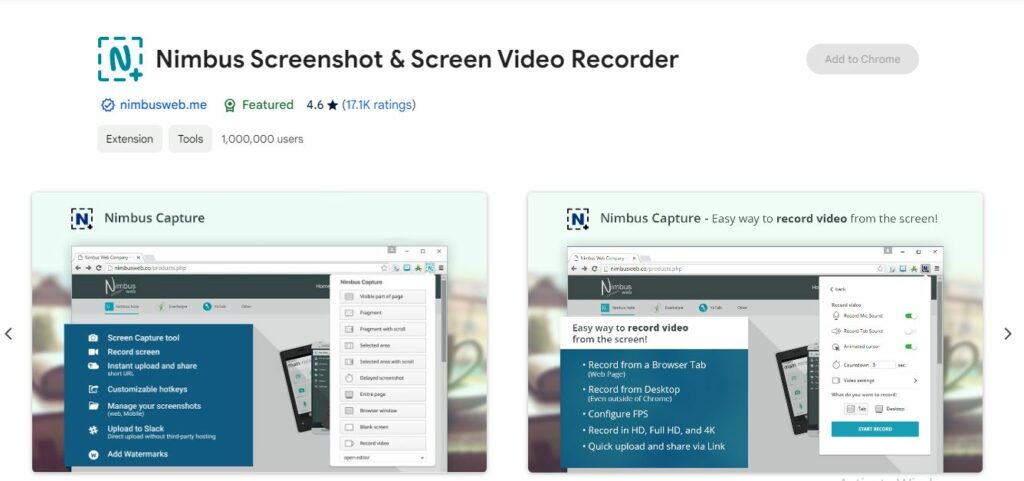1024x481 pixels.
Task: Open the 17.1K ratings link
Action: point(379,105)
